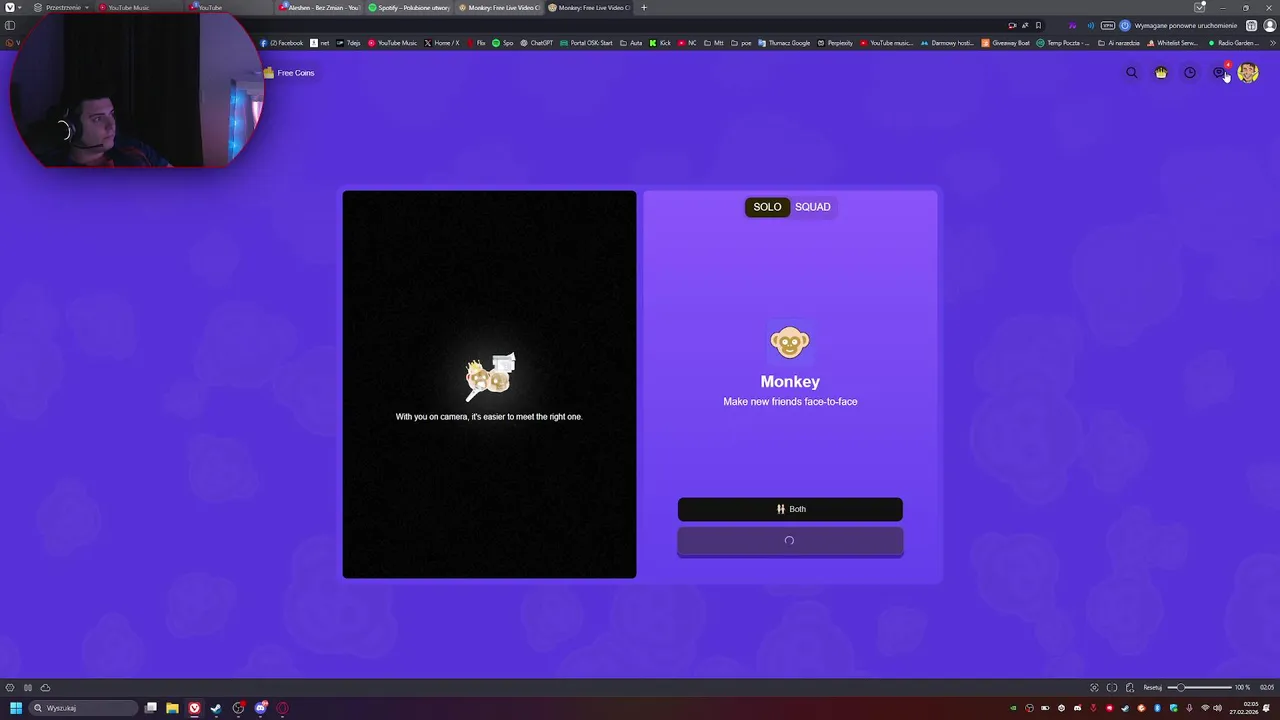
Task: Click the loading start chat button
Action: (x=790, y=541)
